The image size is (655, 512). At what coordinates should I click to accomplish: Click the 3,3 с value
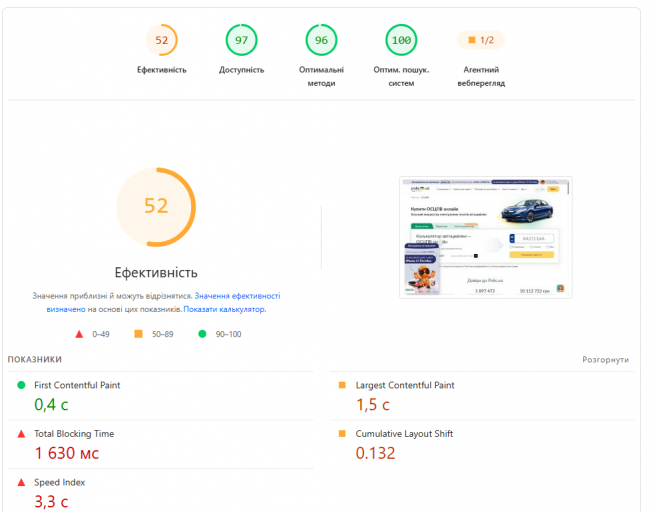[51, 502]
